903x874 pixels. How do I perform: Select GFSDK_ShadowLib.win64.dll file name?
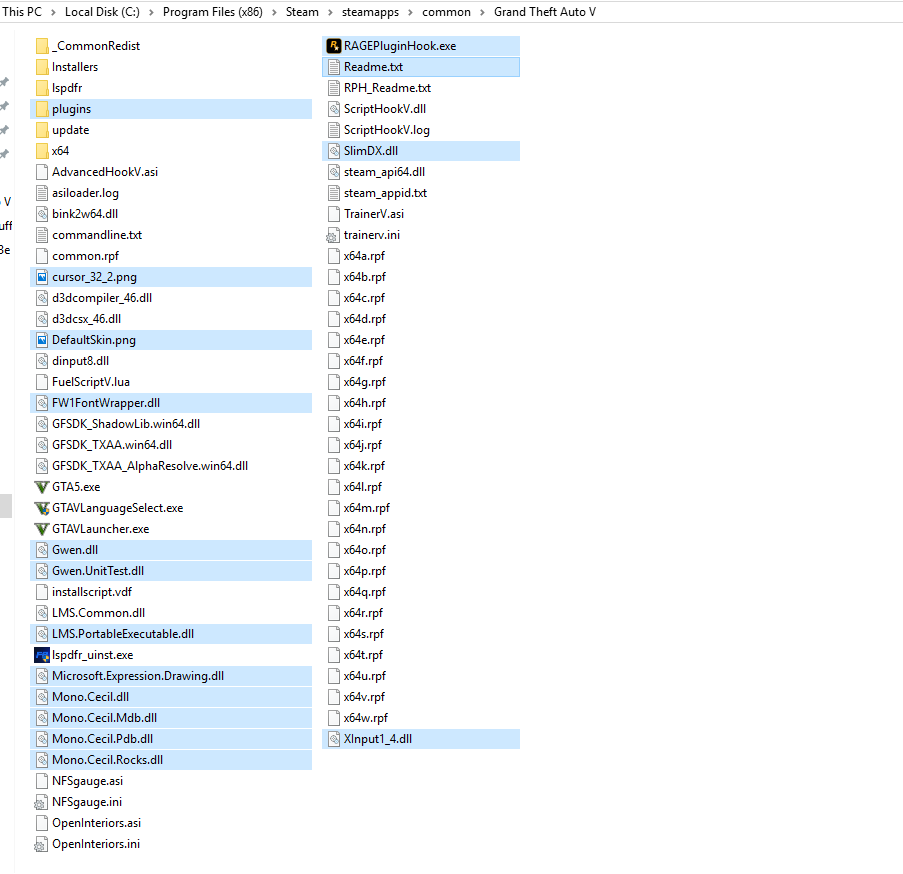[x=126, y=424]
